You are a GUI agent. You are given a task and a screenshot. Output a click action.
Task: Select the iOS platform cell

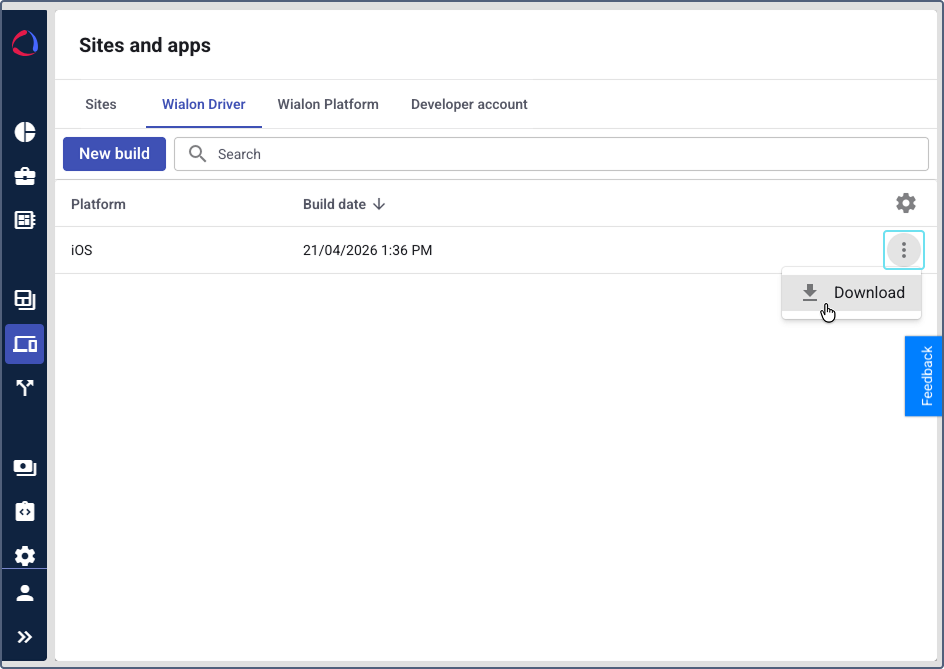[x=82, y=250]
